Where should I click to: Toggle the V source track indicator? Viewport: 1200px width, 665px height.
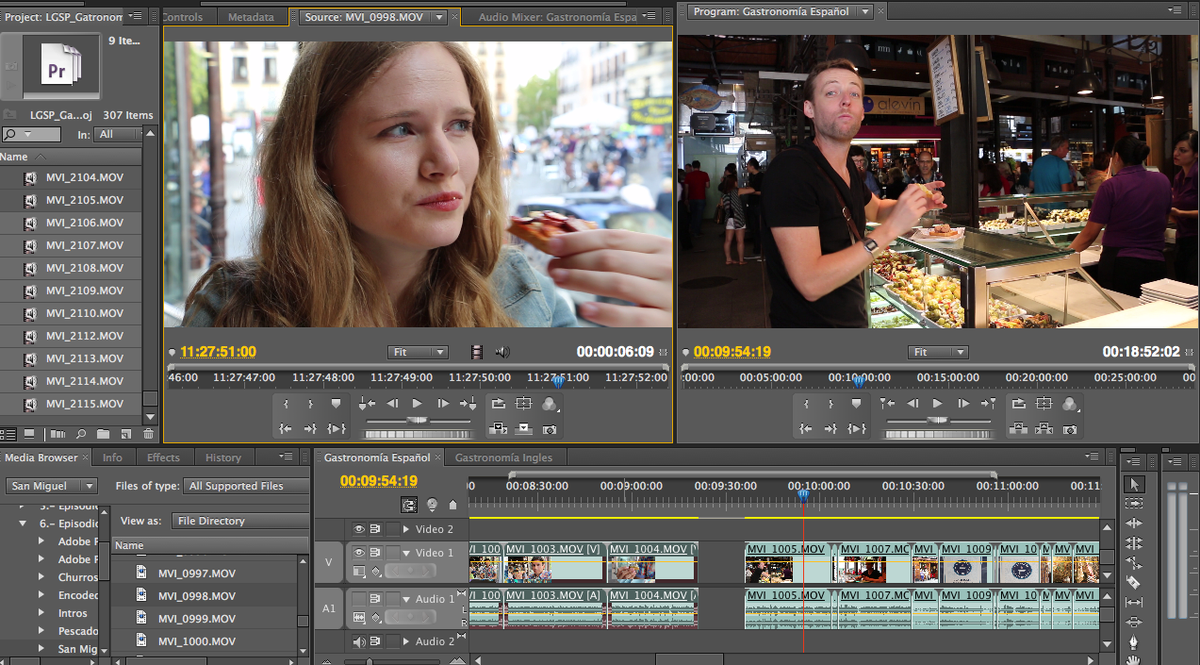pos(329,562)
